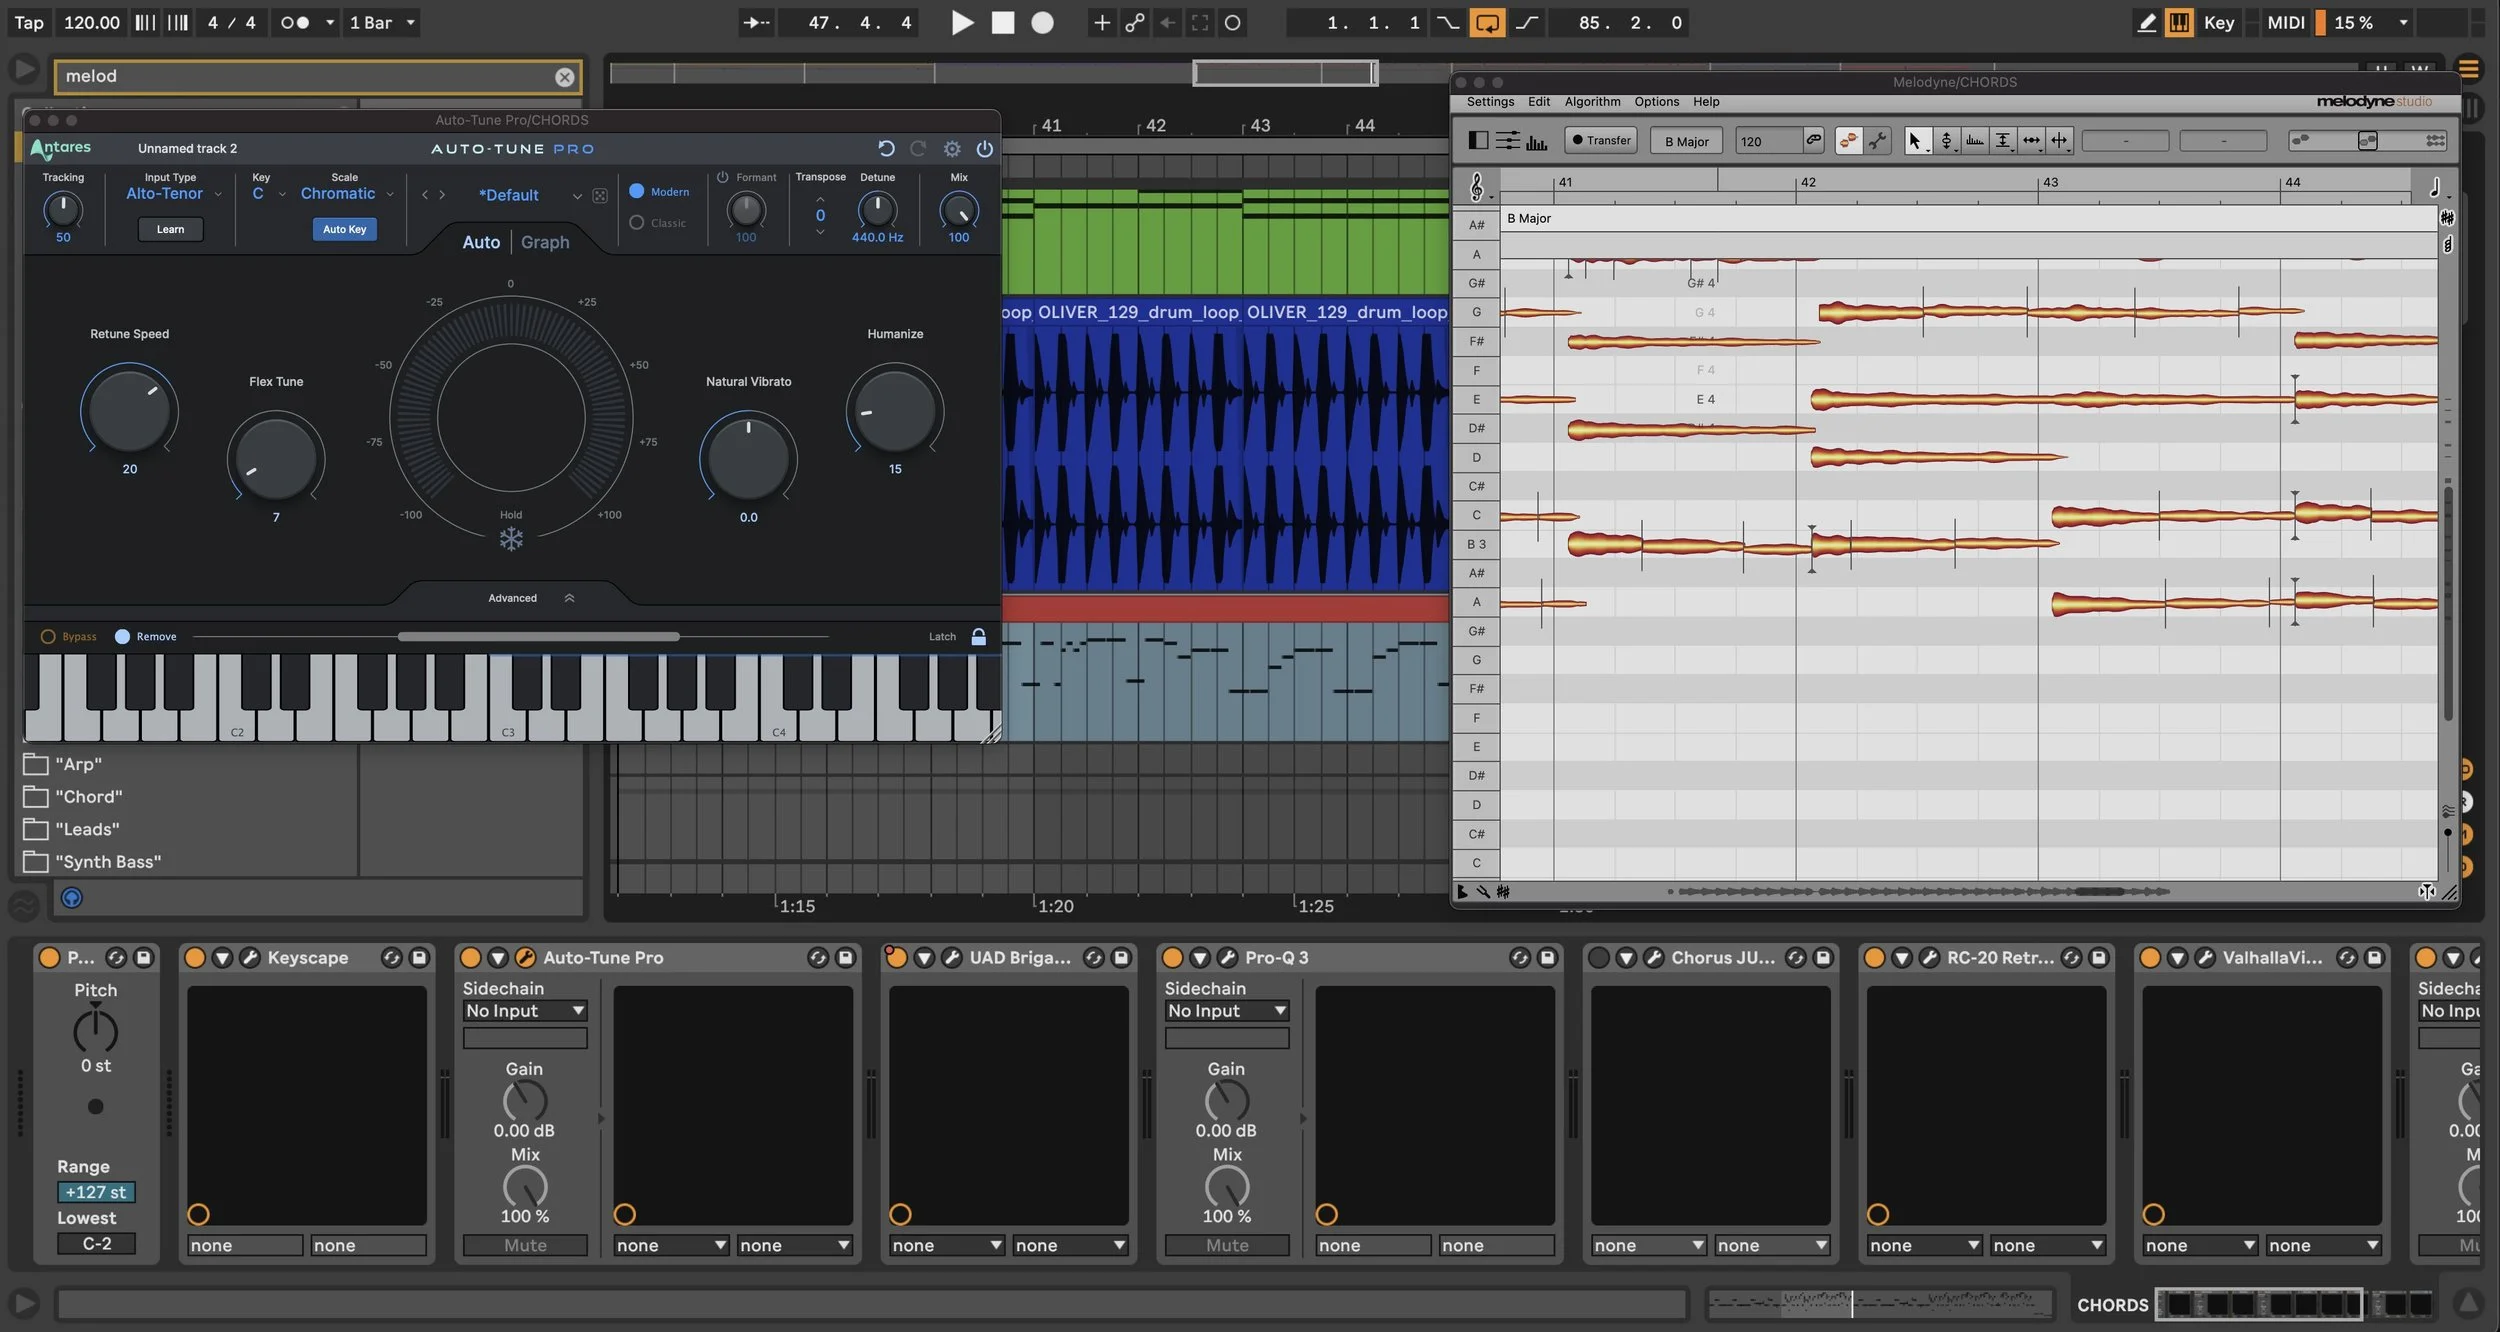
Task: Open Auto-Tune Sidechain No Input dropdown
Action: click(x=525, y=1011)
